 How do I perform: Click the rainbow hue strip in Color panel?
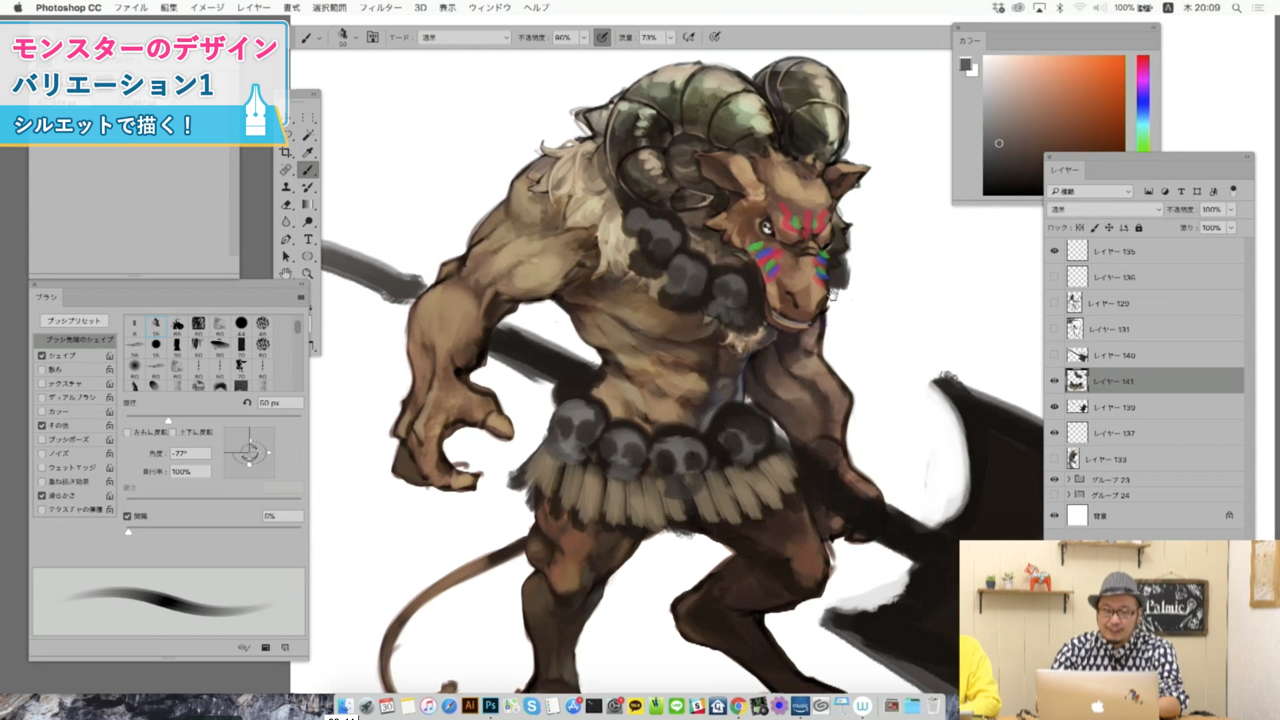coord(1142,103)
